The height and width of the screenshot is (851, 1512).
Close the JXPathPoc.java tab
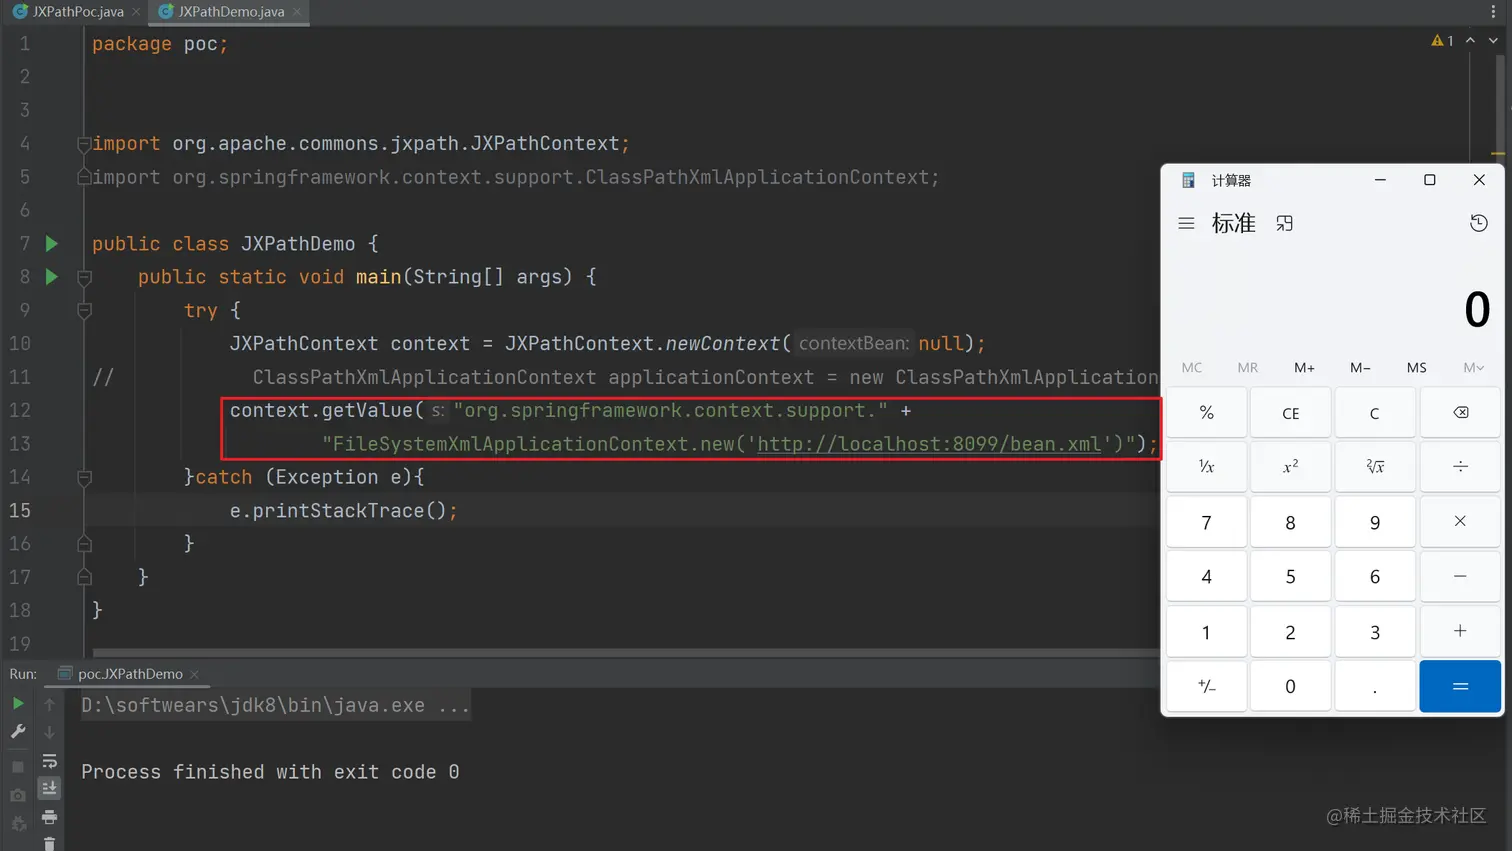pos(136,12)
